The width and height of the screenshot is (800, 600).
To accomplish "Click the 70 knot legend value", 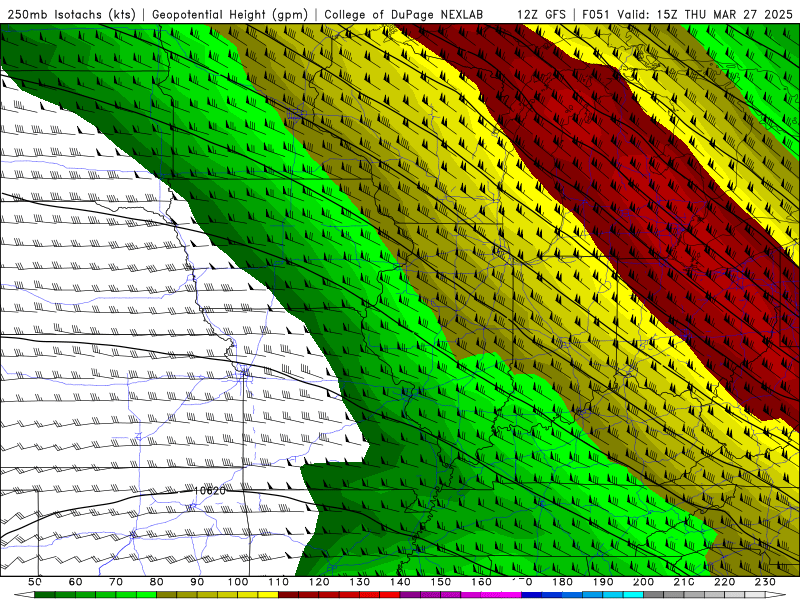I will [116, 582].
